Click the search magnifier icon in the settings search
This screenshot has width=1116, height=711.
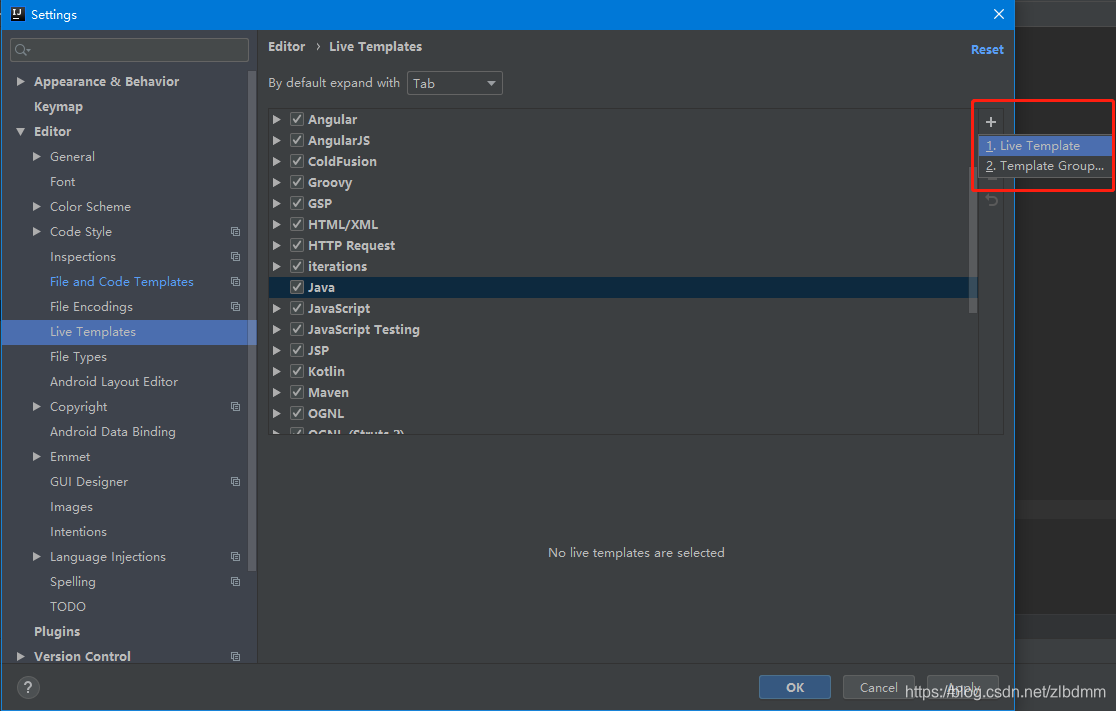click(22, 50)
